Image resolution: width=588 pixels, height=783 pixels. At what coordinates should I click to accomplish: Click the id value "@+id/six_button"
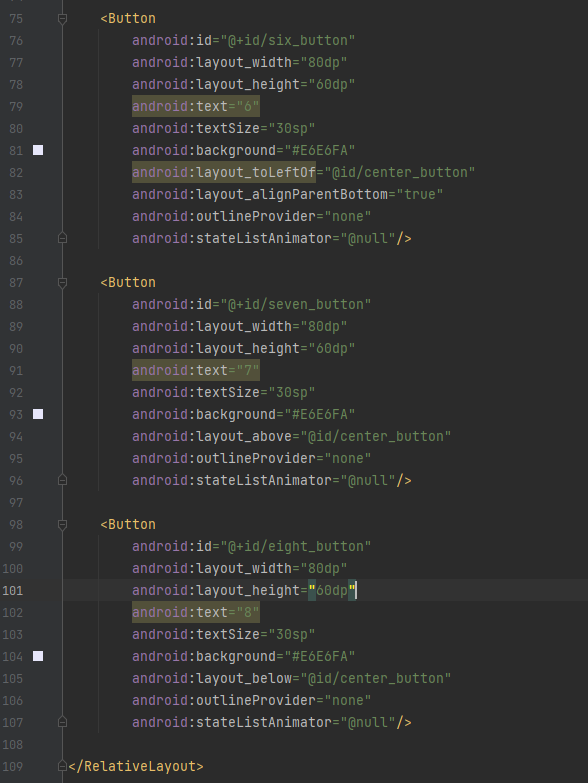coord(288,40)
